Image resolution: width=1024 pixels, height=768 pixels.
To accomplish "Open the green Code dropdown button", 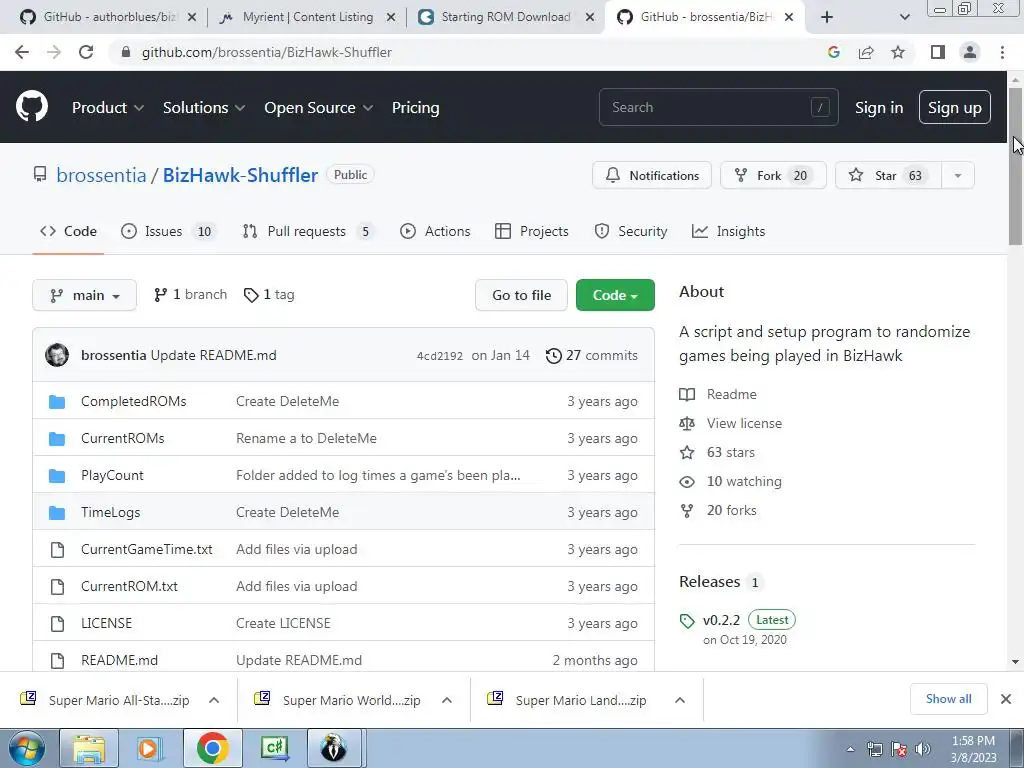I will [x=615, y=295].
